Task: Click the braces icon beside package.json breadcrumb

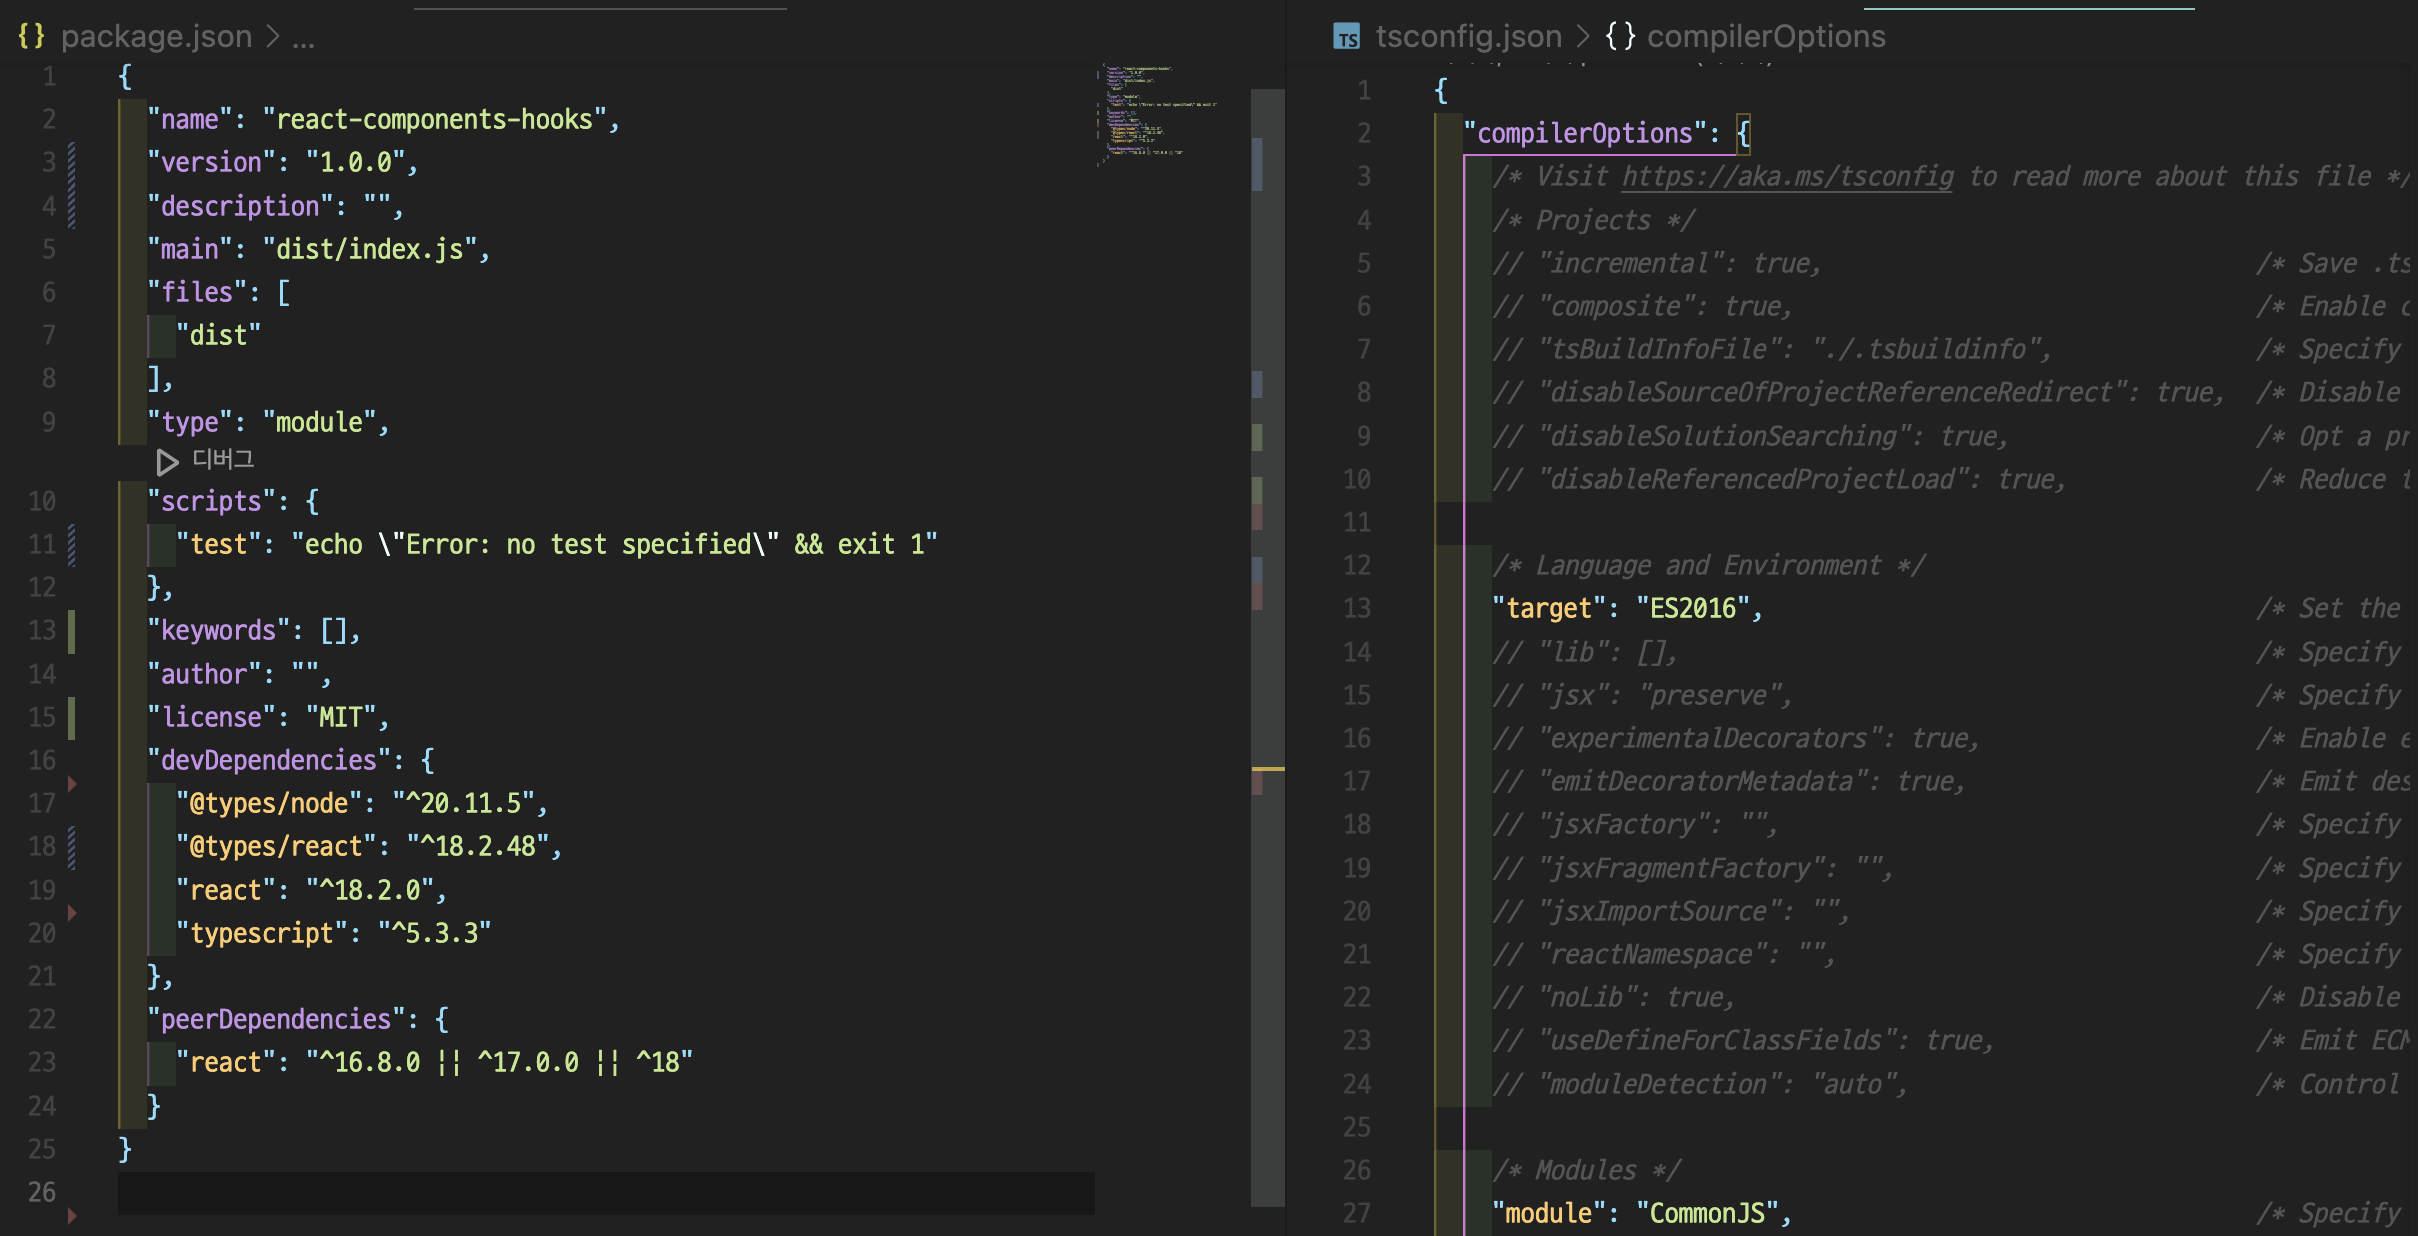Action: click(32, 36)
